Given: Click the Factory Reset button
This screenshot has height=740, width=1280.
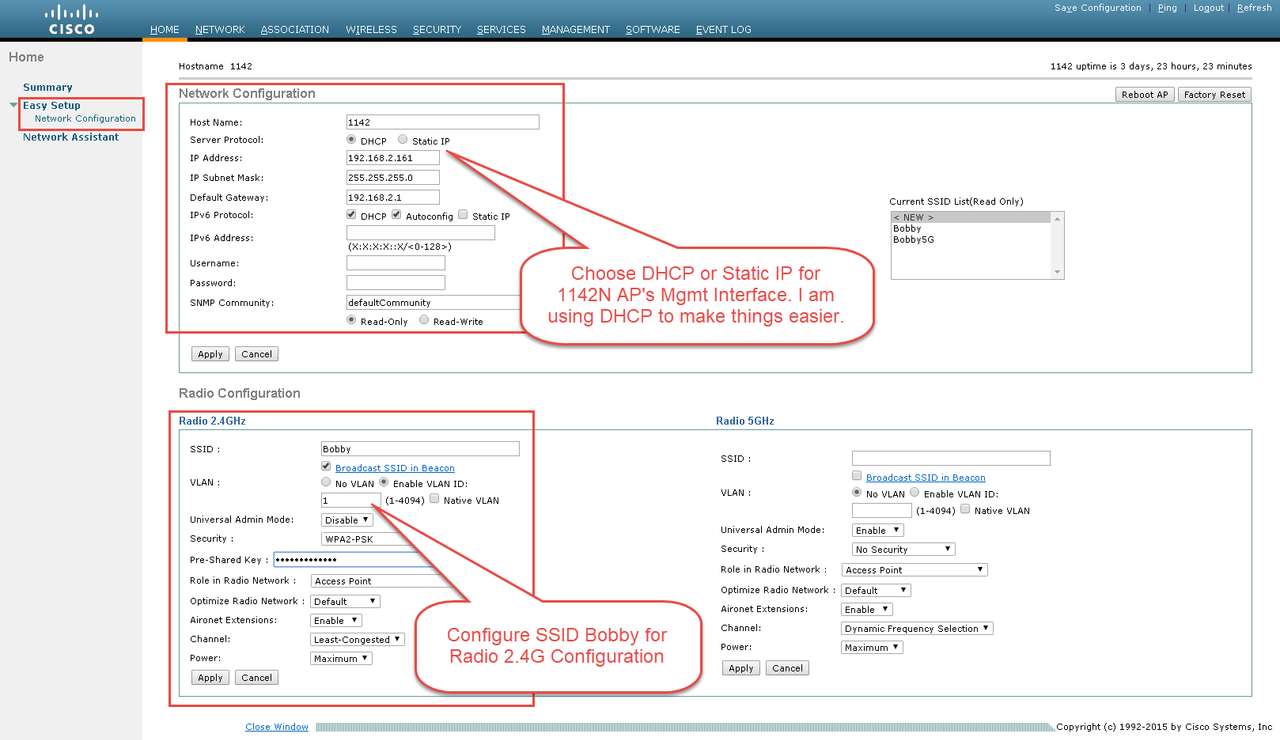Looking at the screenshot, I should tap(1214, 95).
